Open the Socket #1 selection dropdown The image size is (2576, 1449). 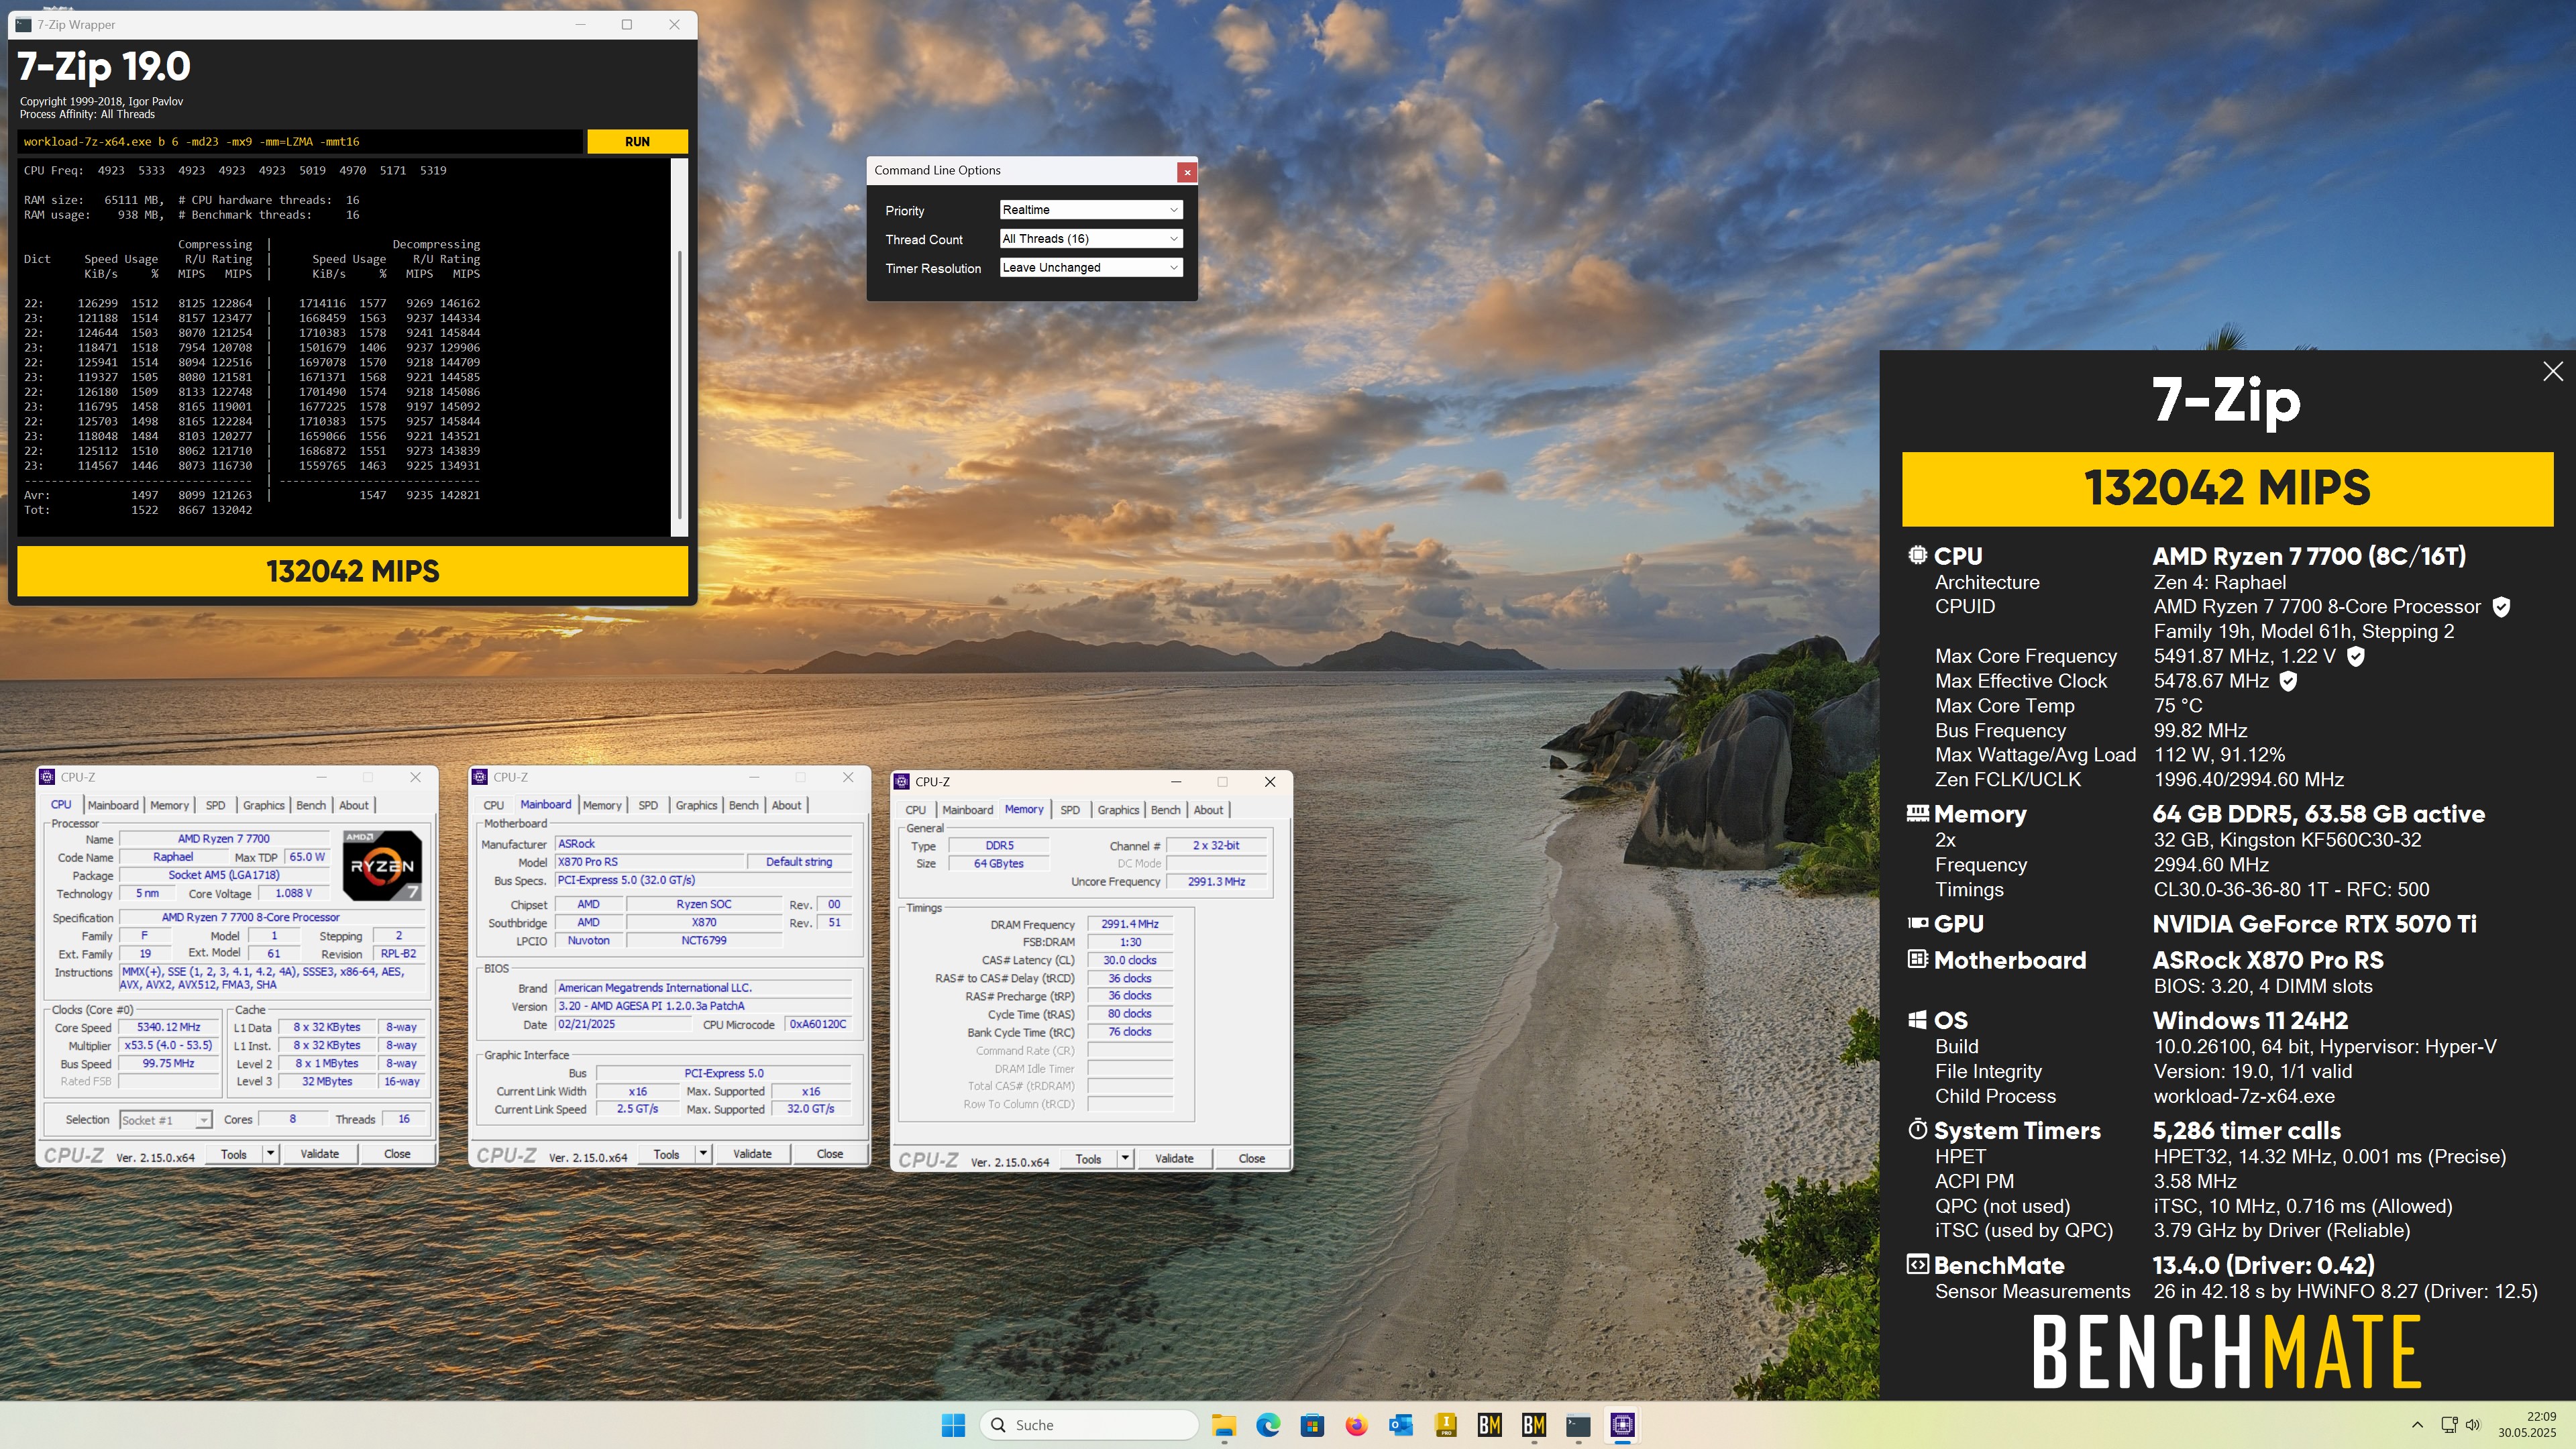pos(165,1120)
